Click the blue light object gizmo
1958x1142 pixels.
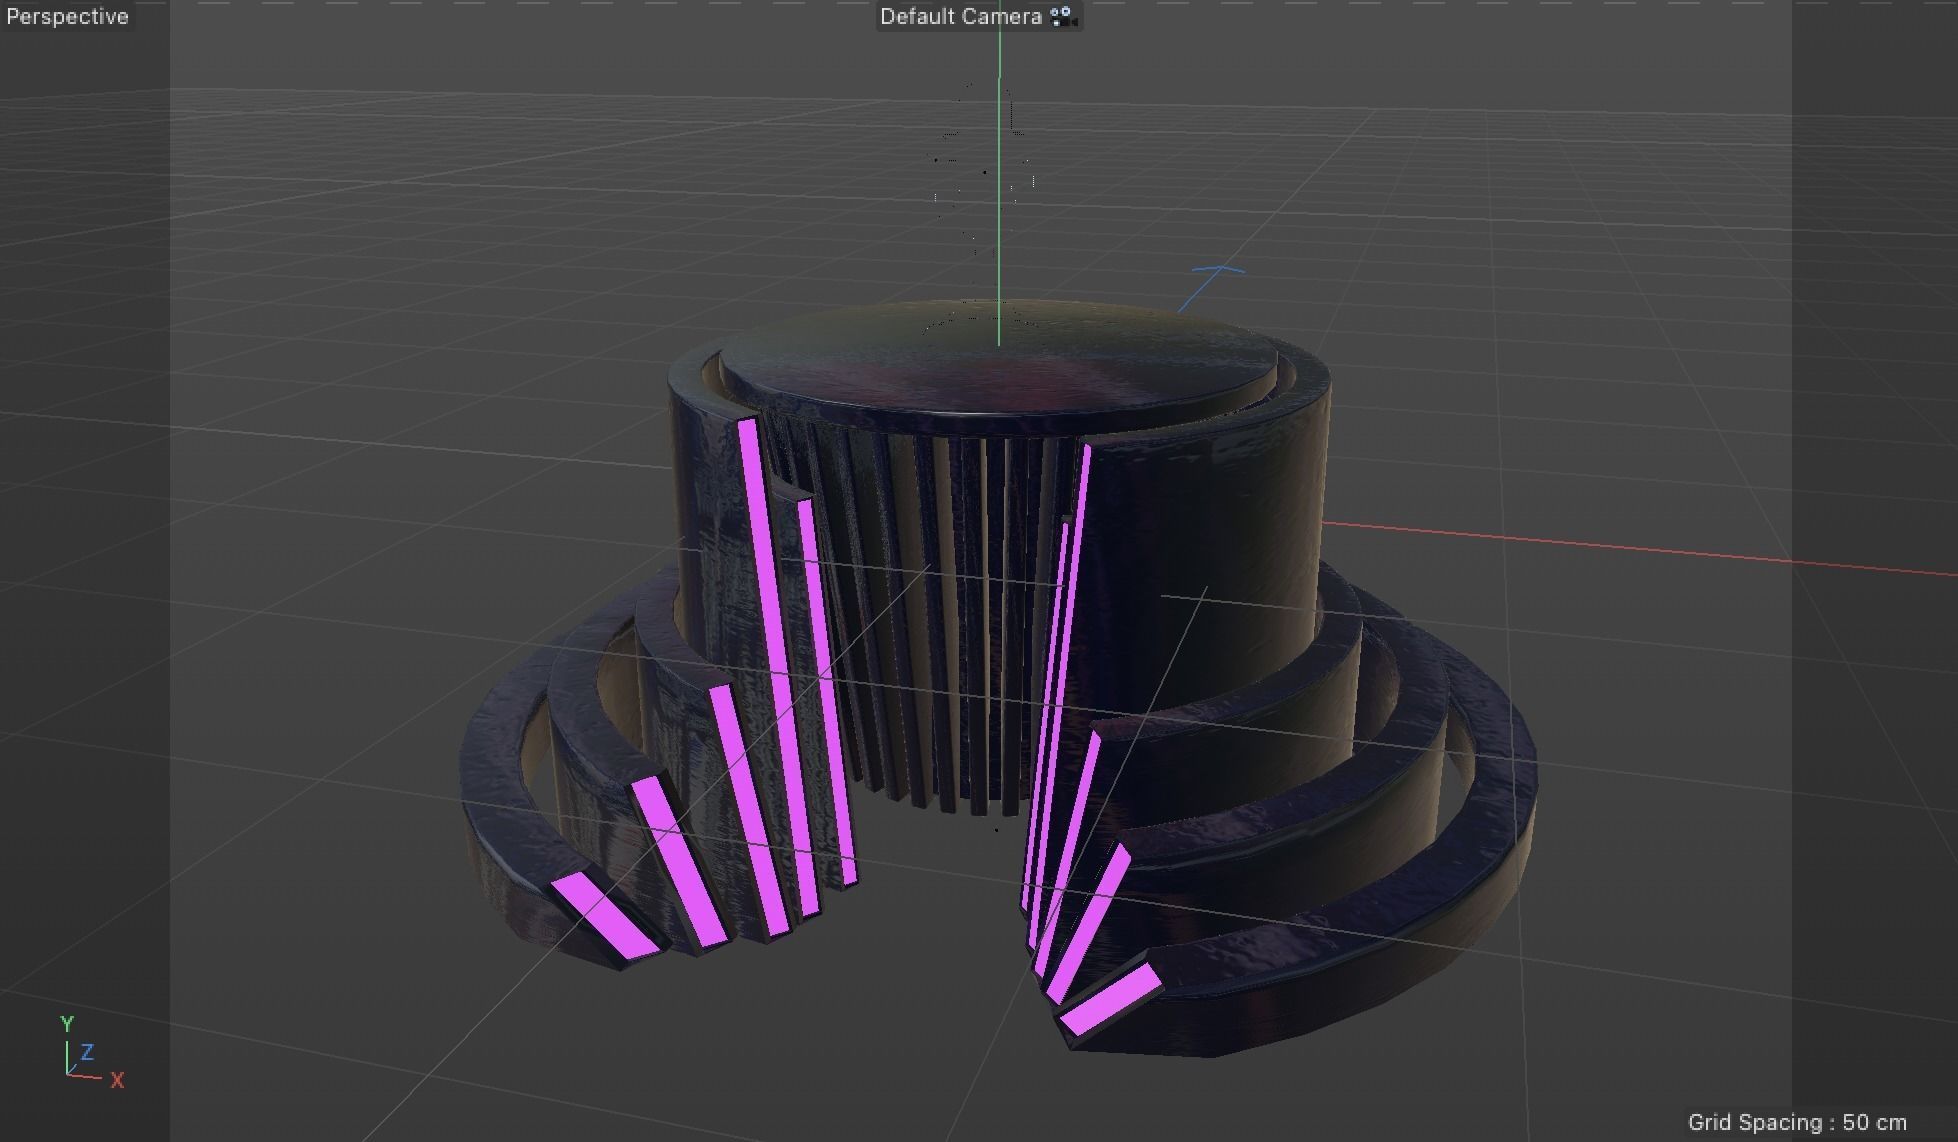[1210, 288]
